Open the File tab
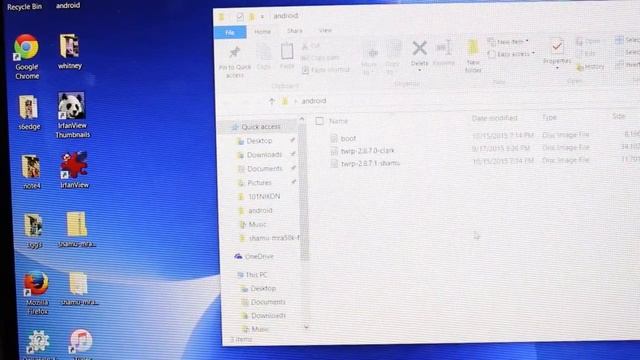This screenshot has width=640, height=360. [x=230, y=32]
